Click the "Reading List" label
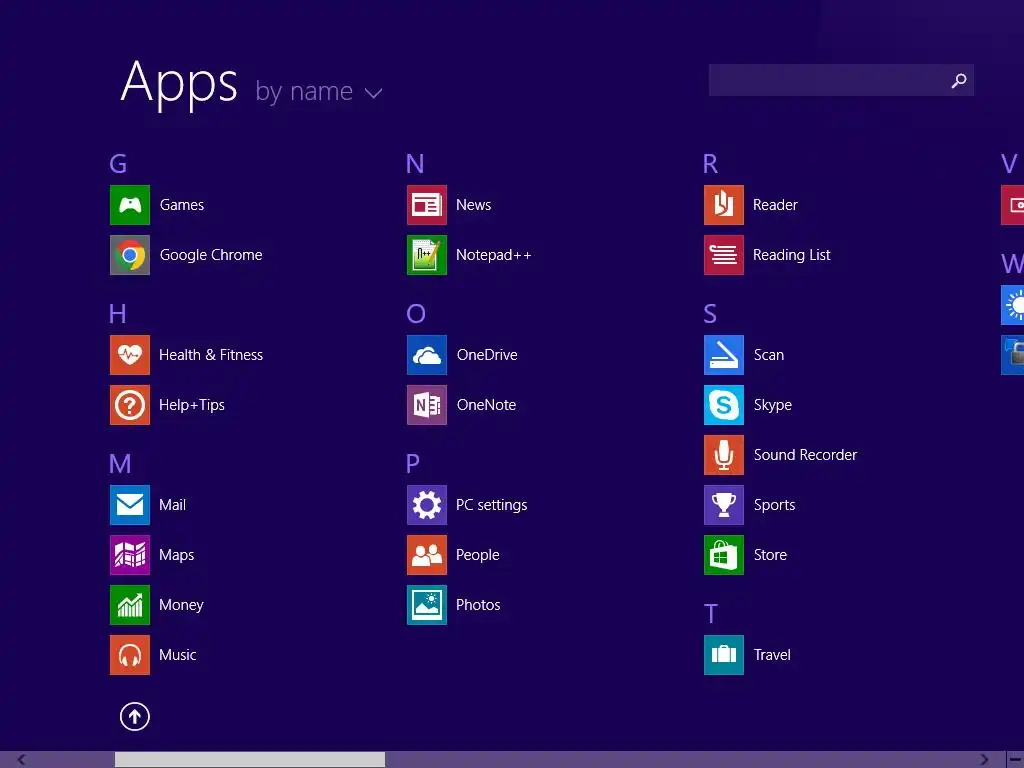 792,255
